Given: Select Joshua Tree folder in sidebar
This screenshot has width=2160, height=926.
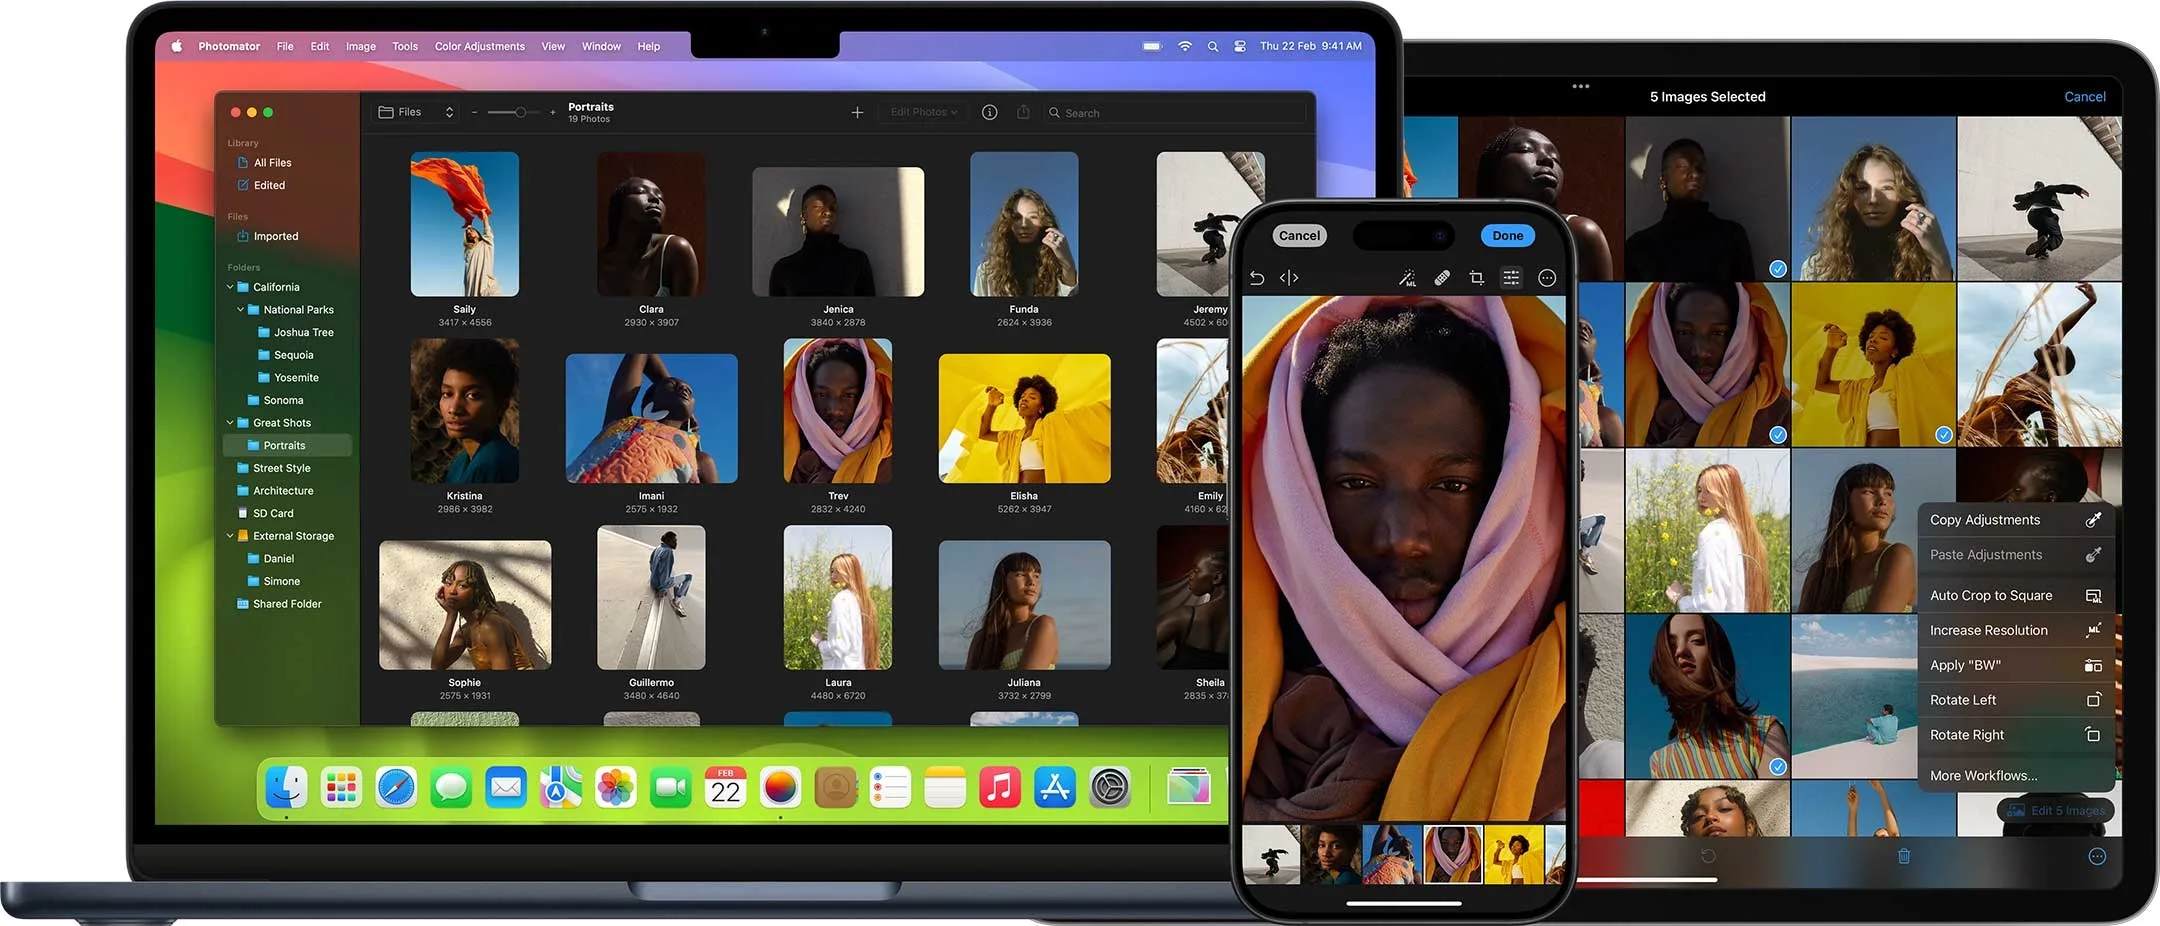Looking at the screenshot, I should [x=295, y=332].
